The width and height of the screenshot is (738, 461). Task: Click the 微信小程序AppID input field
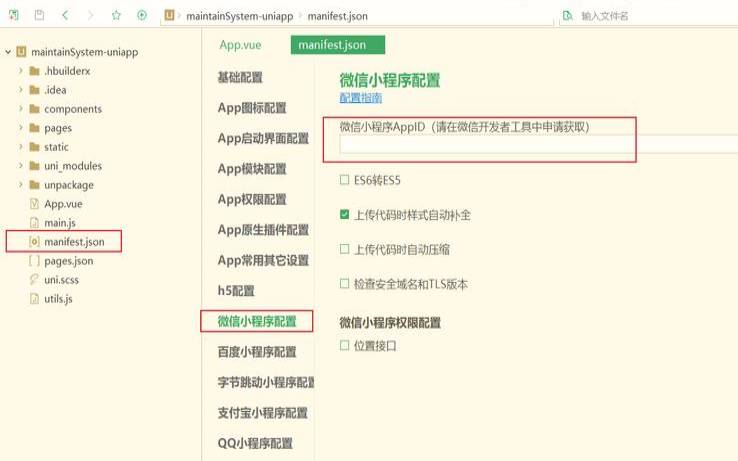538,144
